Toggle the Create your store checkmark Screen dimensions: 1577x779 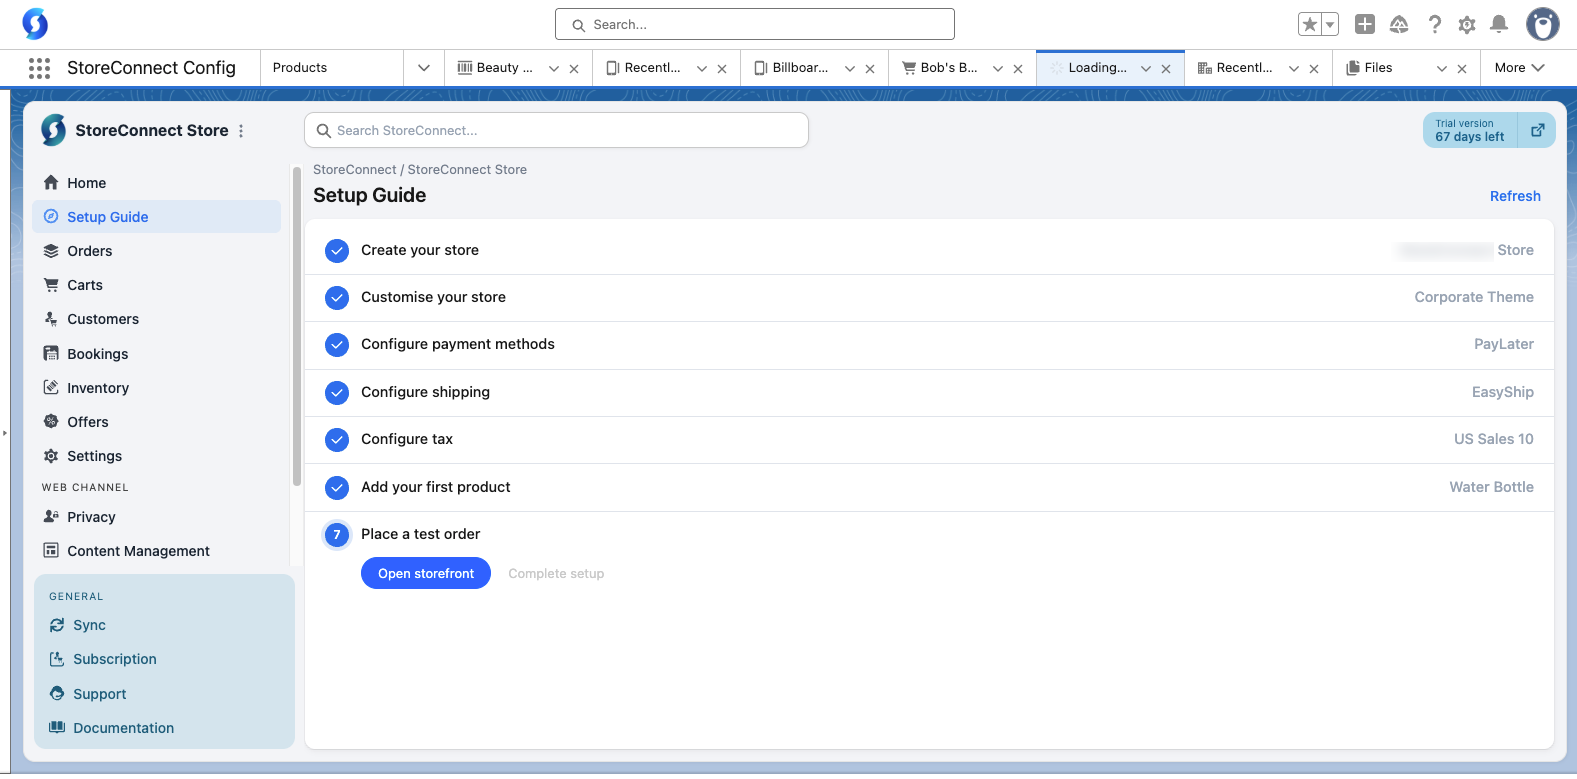coord(337,250)
